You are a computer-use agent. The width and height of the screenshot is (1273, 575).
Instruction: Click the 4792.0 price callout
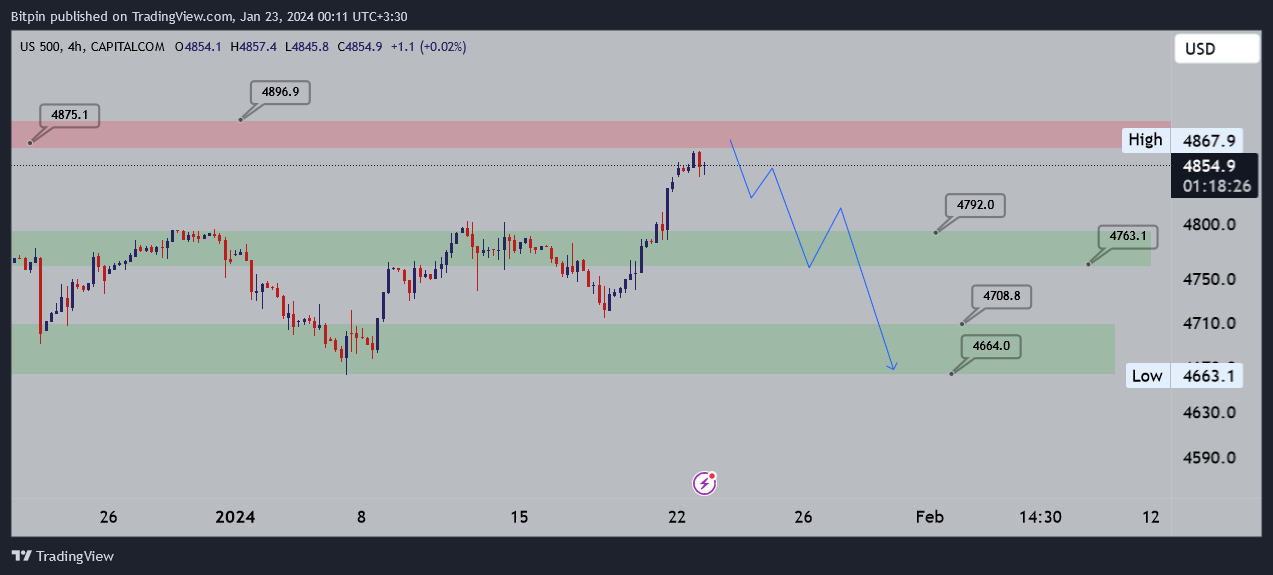[x=975, y=205]
